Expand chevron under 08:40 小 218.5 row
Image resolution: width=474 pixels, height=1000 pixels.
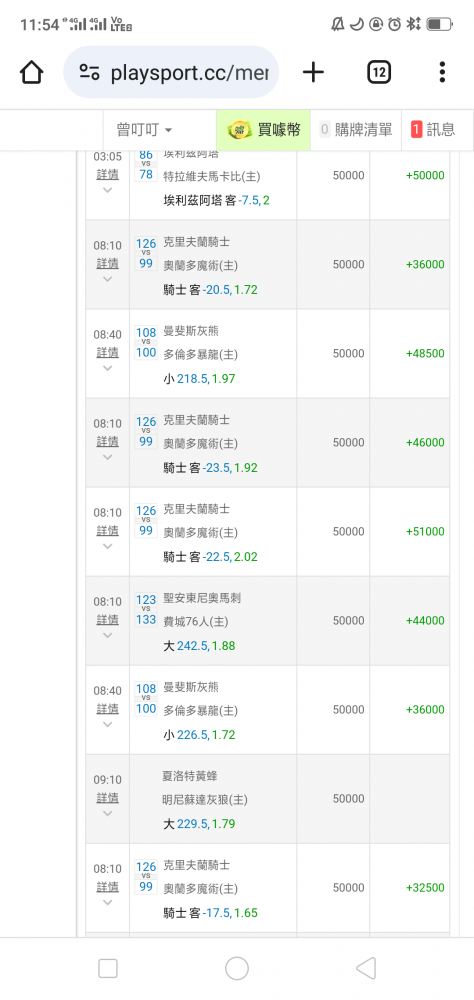point(107,368)
